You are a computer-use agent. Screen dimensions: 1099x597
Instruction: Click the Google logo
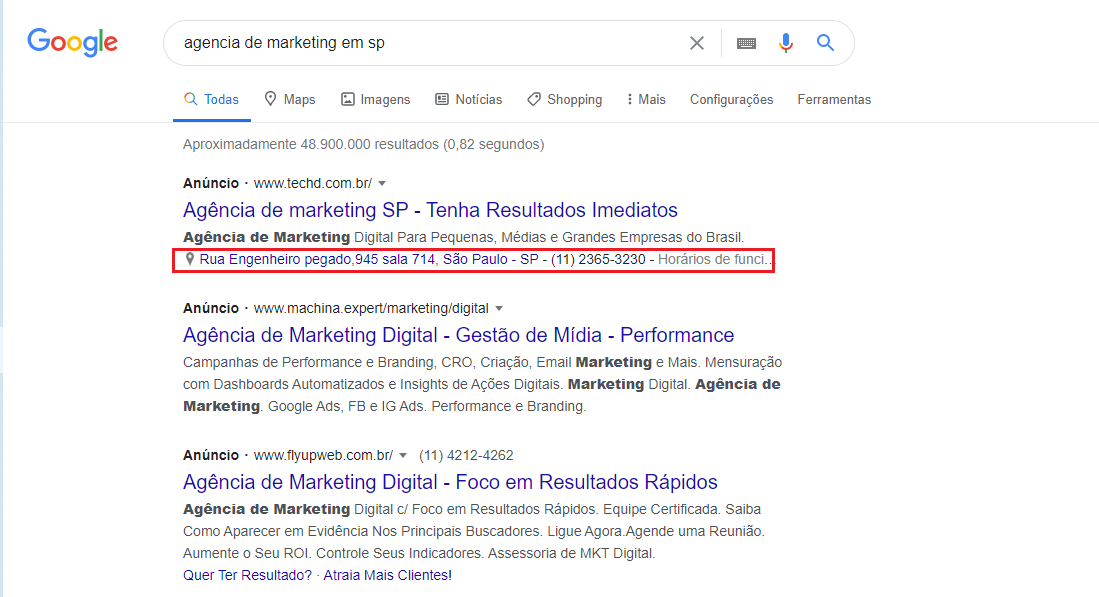(72, 43)
